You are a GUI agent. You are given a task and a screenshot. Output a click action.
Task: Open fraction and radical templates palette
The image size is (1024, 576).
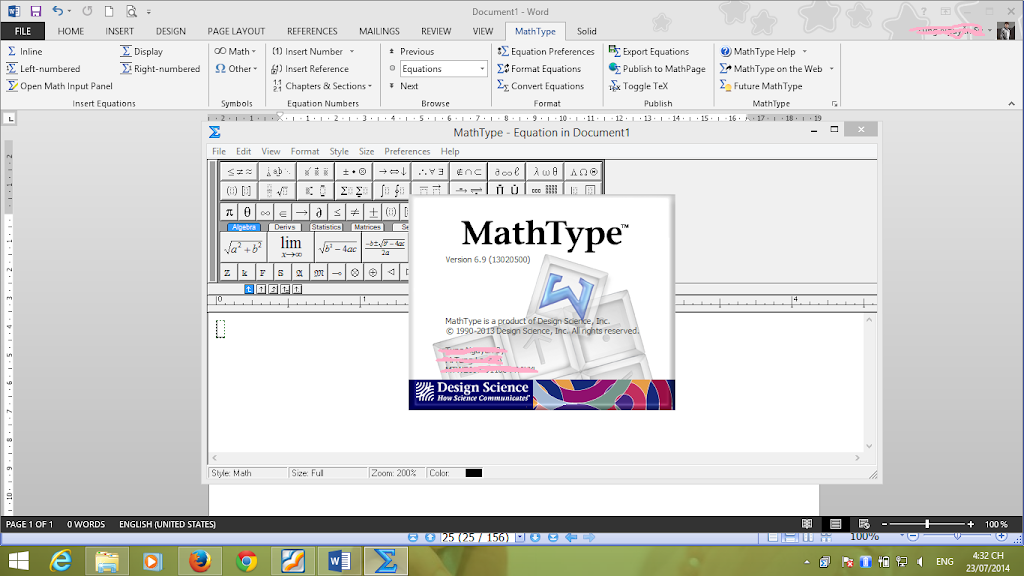click(x=277, y=191)
